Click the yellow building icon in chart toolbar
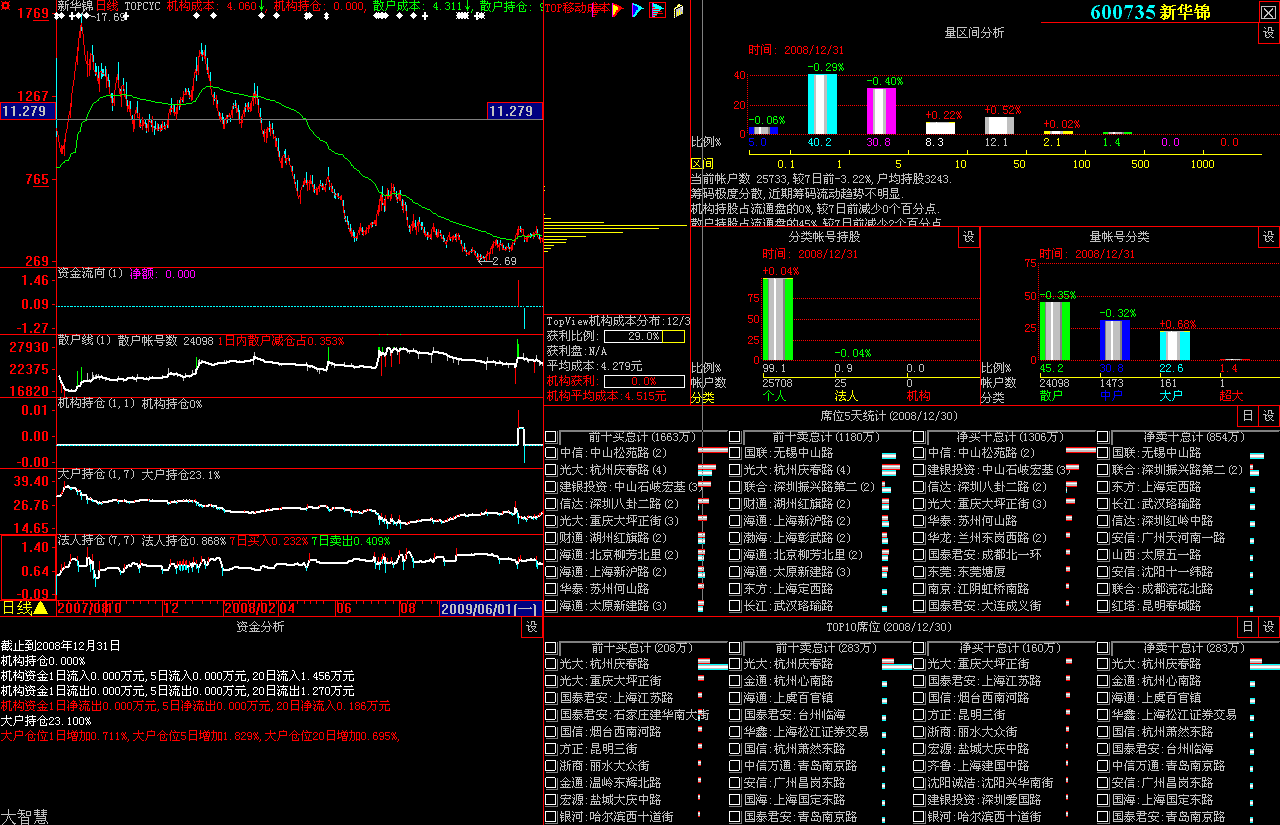This screenshot has height=825, width=1280. click(678, 10)
